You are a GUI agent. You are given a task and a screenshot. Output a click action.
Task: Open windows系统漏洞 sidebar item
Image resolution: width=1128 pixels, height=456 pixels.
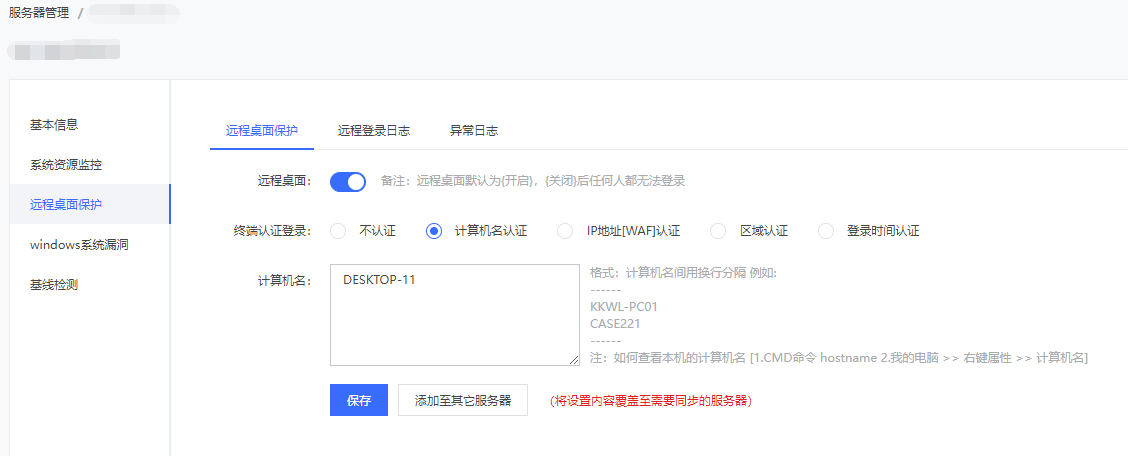(x=79, y=245)
